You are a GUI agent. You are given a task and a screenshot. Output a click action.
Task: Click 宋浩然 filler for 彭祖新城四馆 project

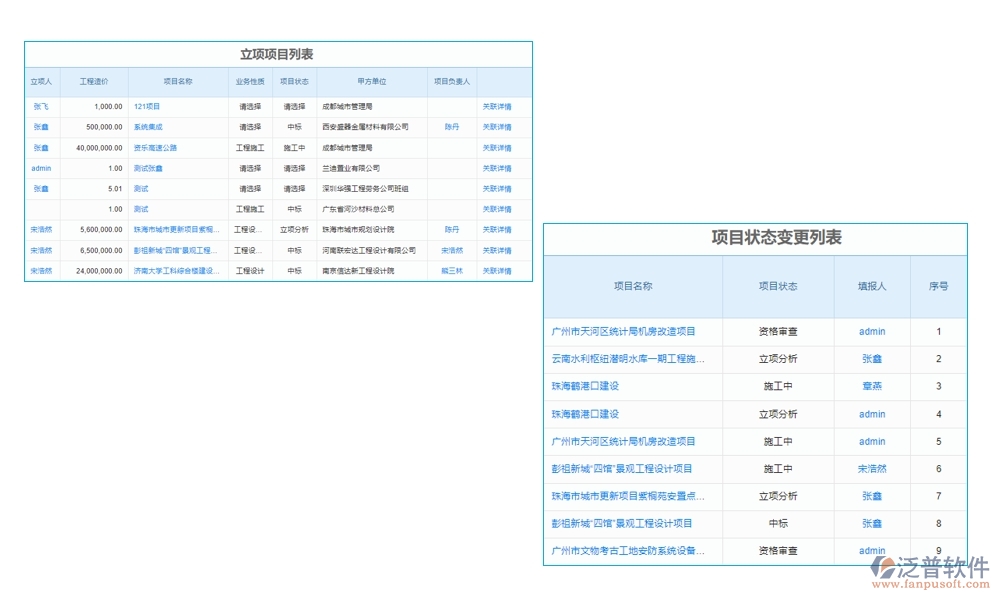[x=872, y=468]
